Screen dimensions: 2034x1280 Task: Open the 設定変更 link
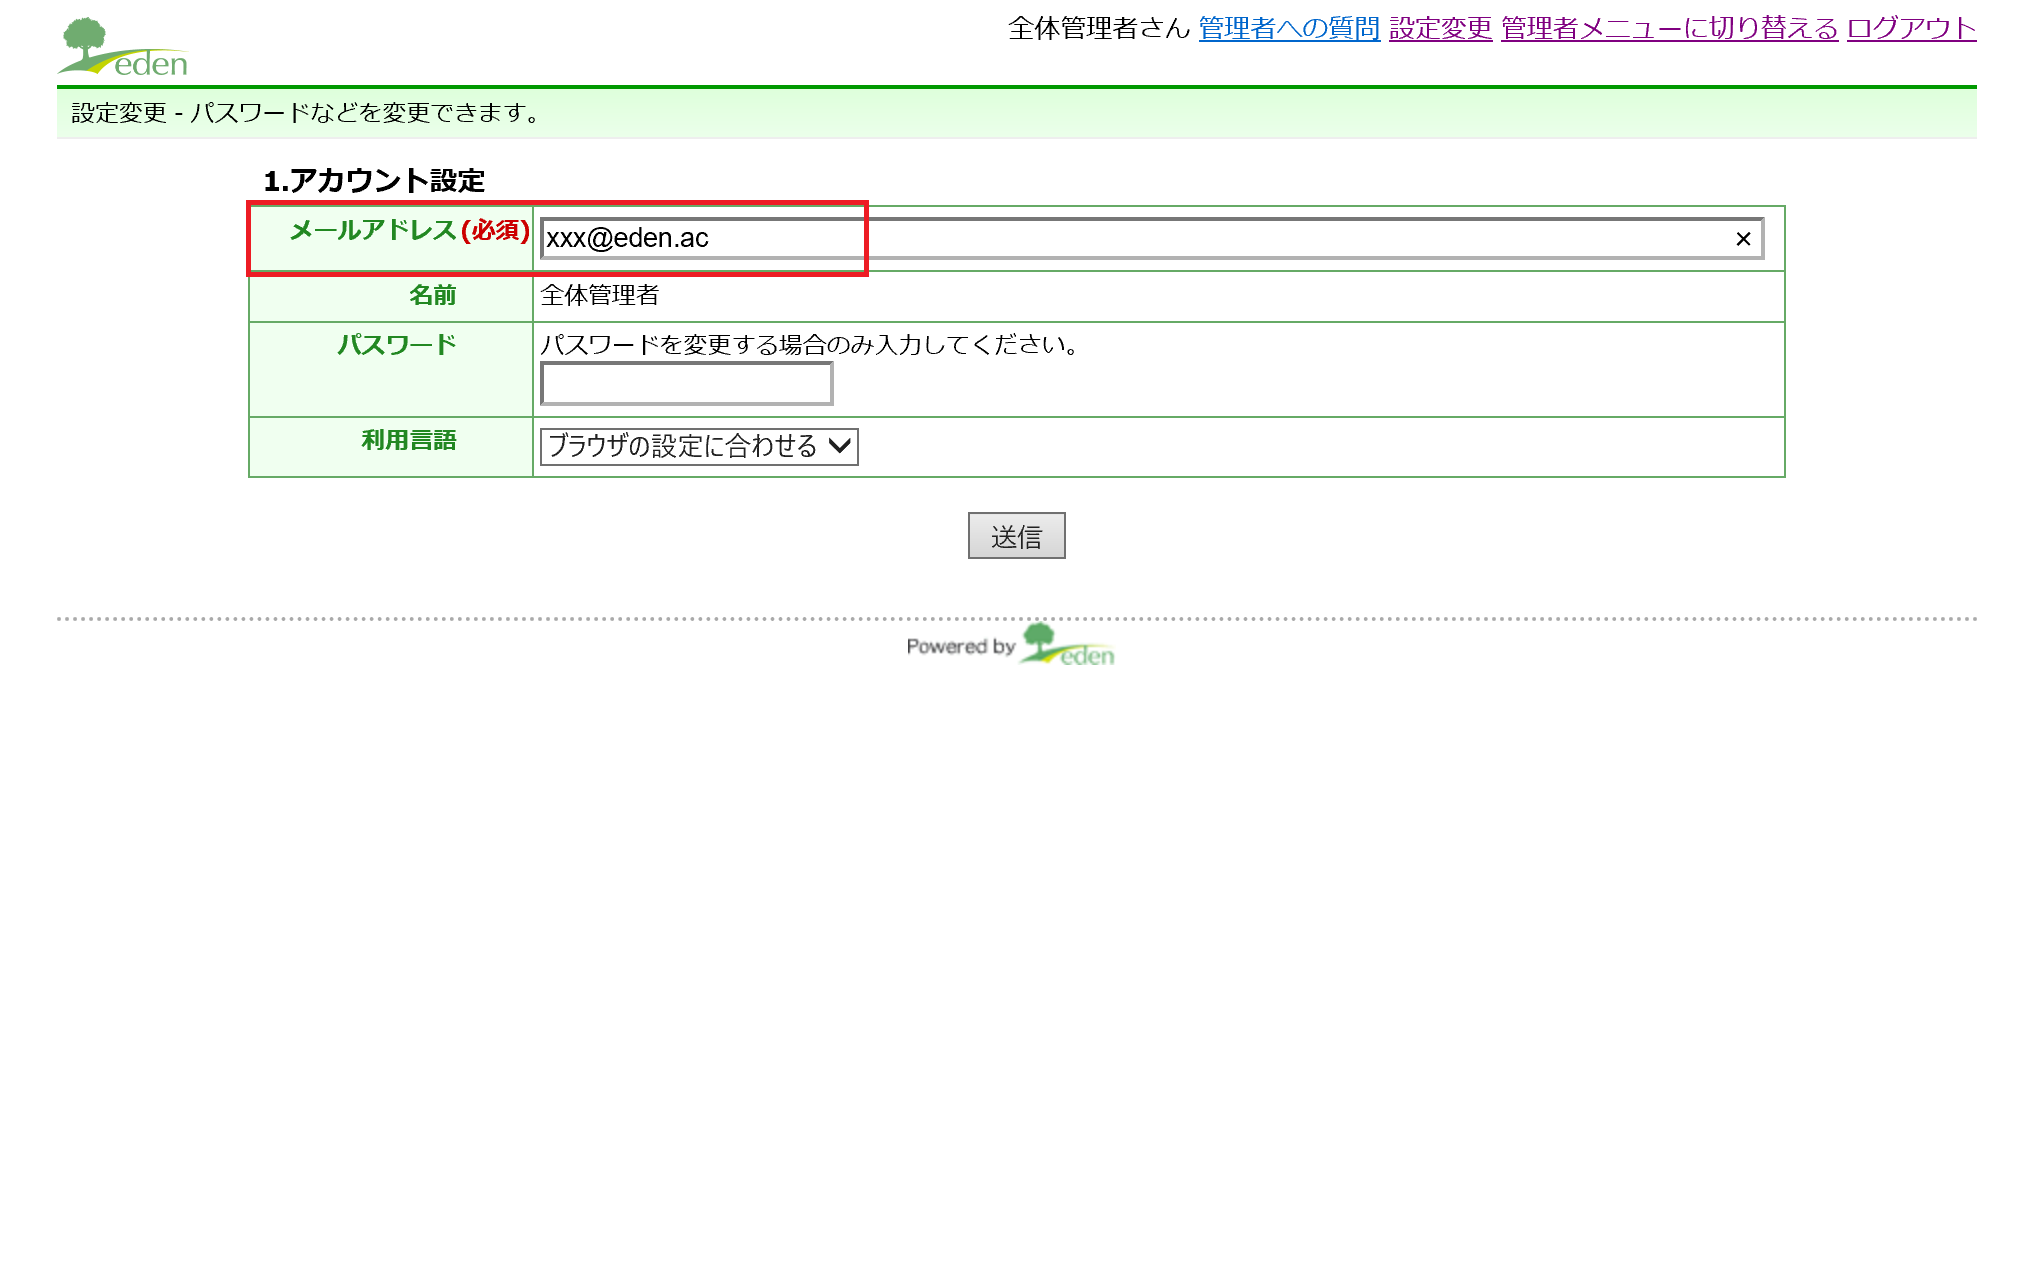click(x=1440, y=28)
